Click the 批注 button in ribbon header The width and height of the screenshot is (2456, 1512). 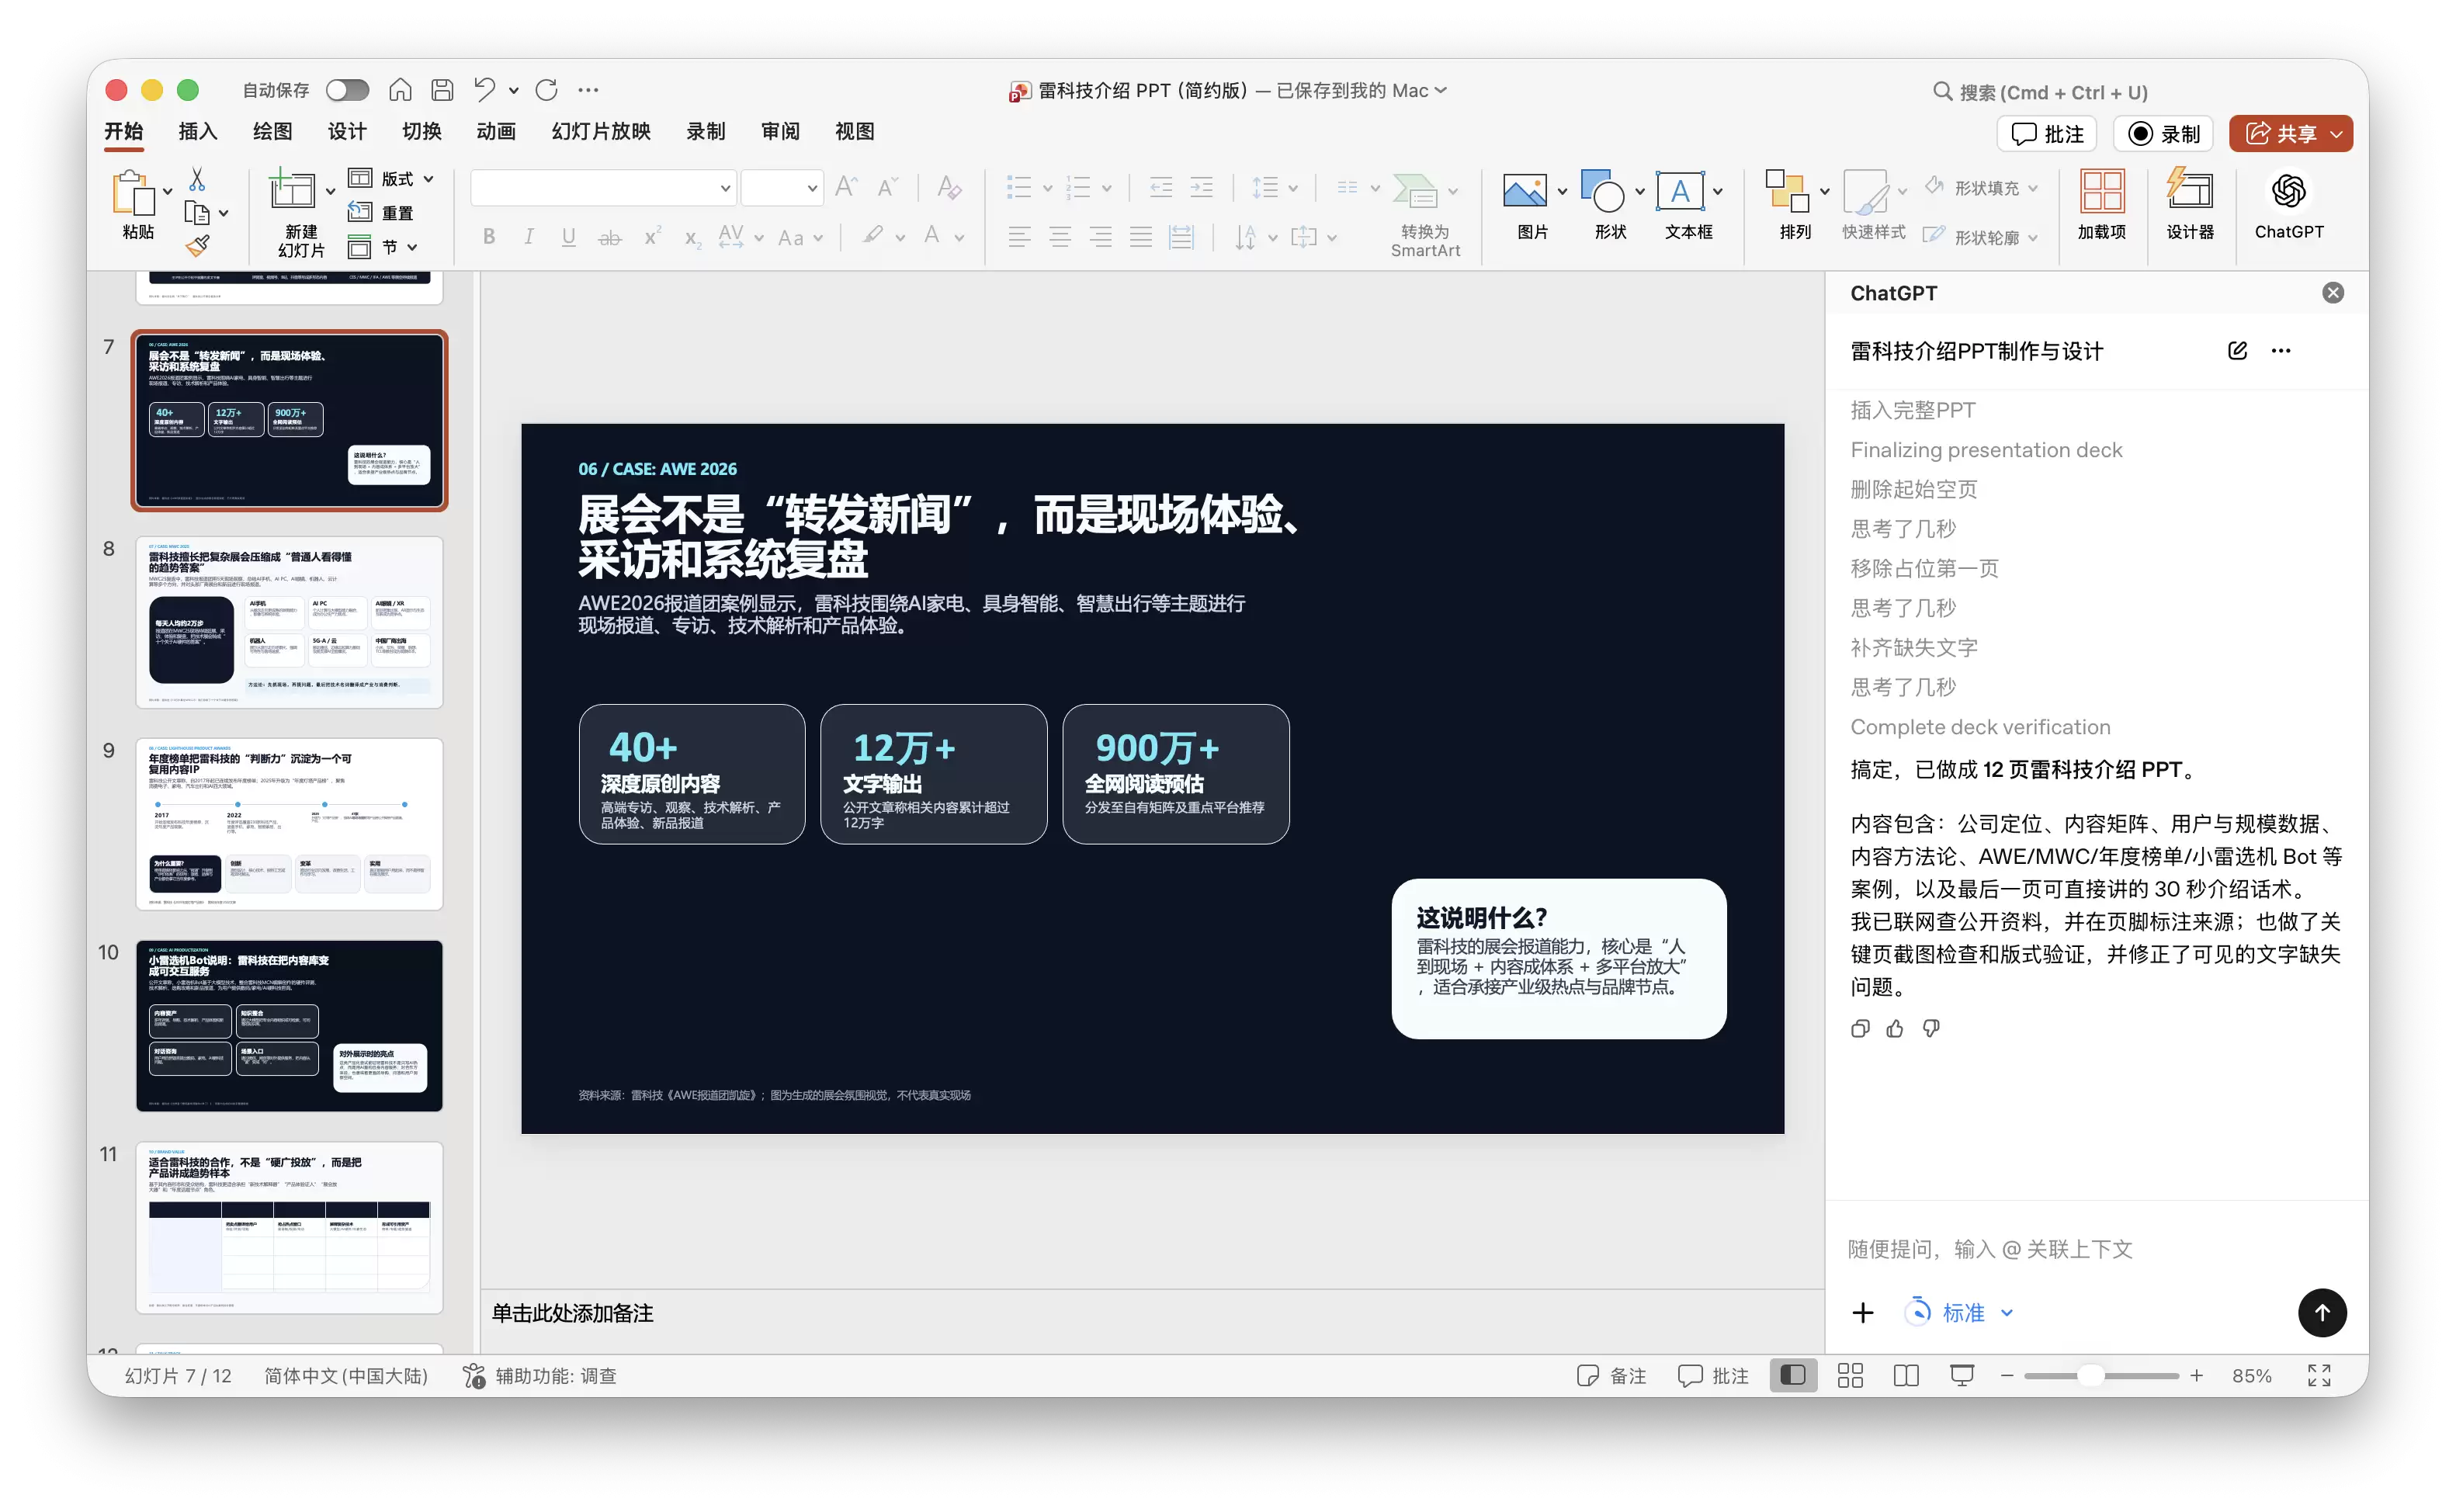tap(2046, 133)
